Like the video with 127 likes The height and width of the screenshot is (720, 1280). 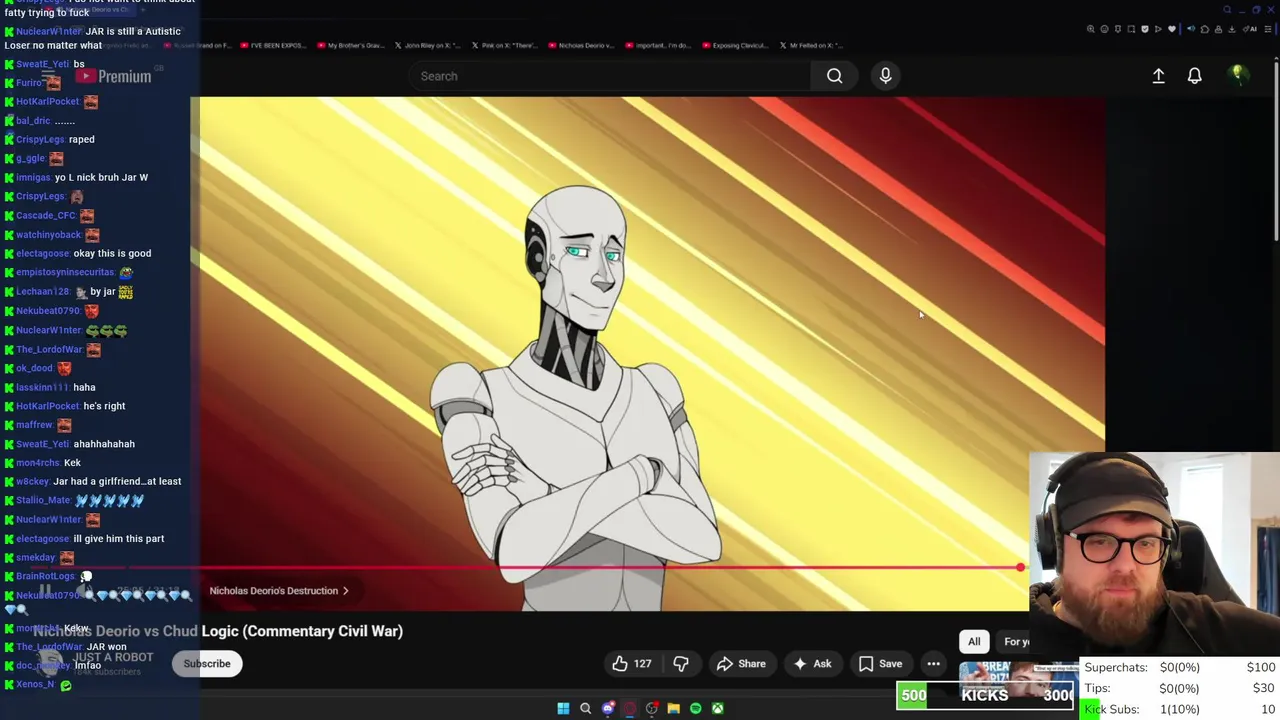[x=632, y=664]
